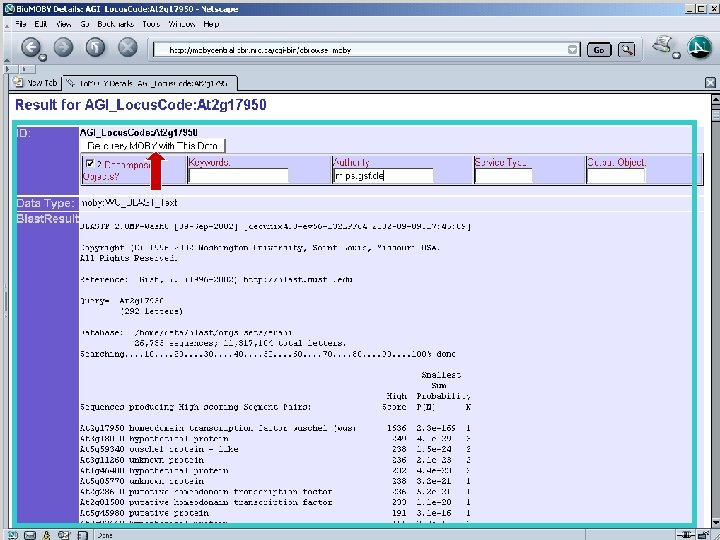Image resolution: width=720 pixels, height=540 pixels.
Task: Click the sidebar collapse handle at left edge
Action: (x=6, y=301)
